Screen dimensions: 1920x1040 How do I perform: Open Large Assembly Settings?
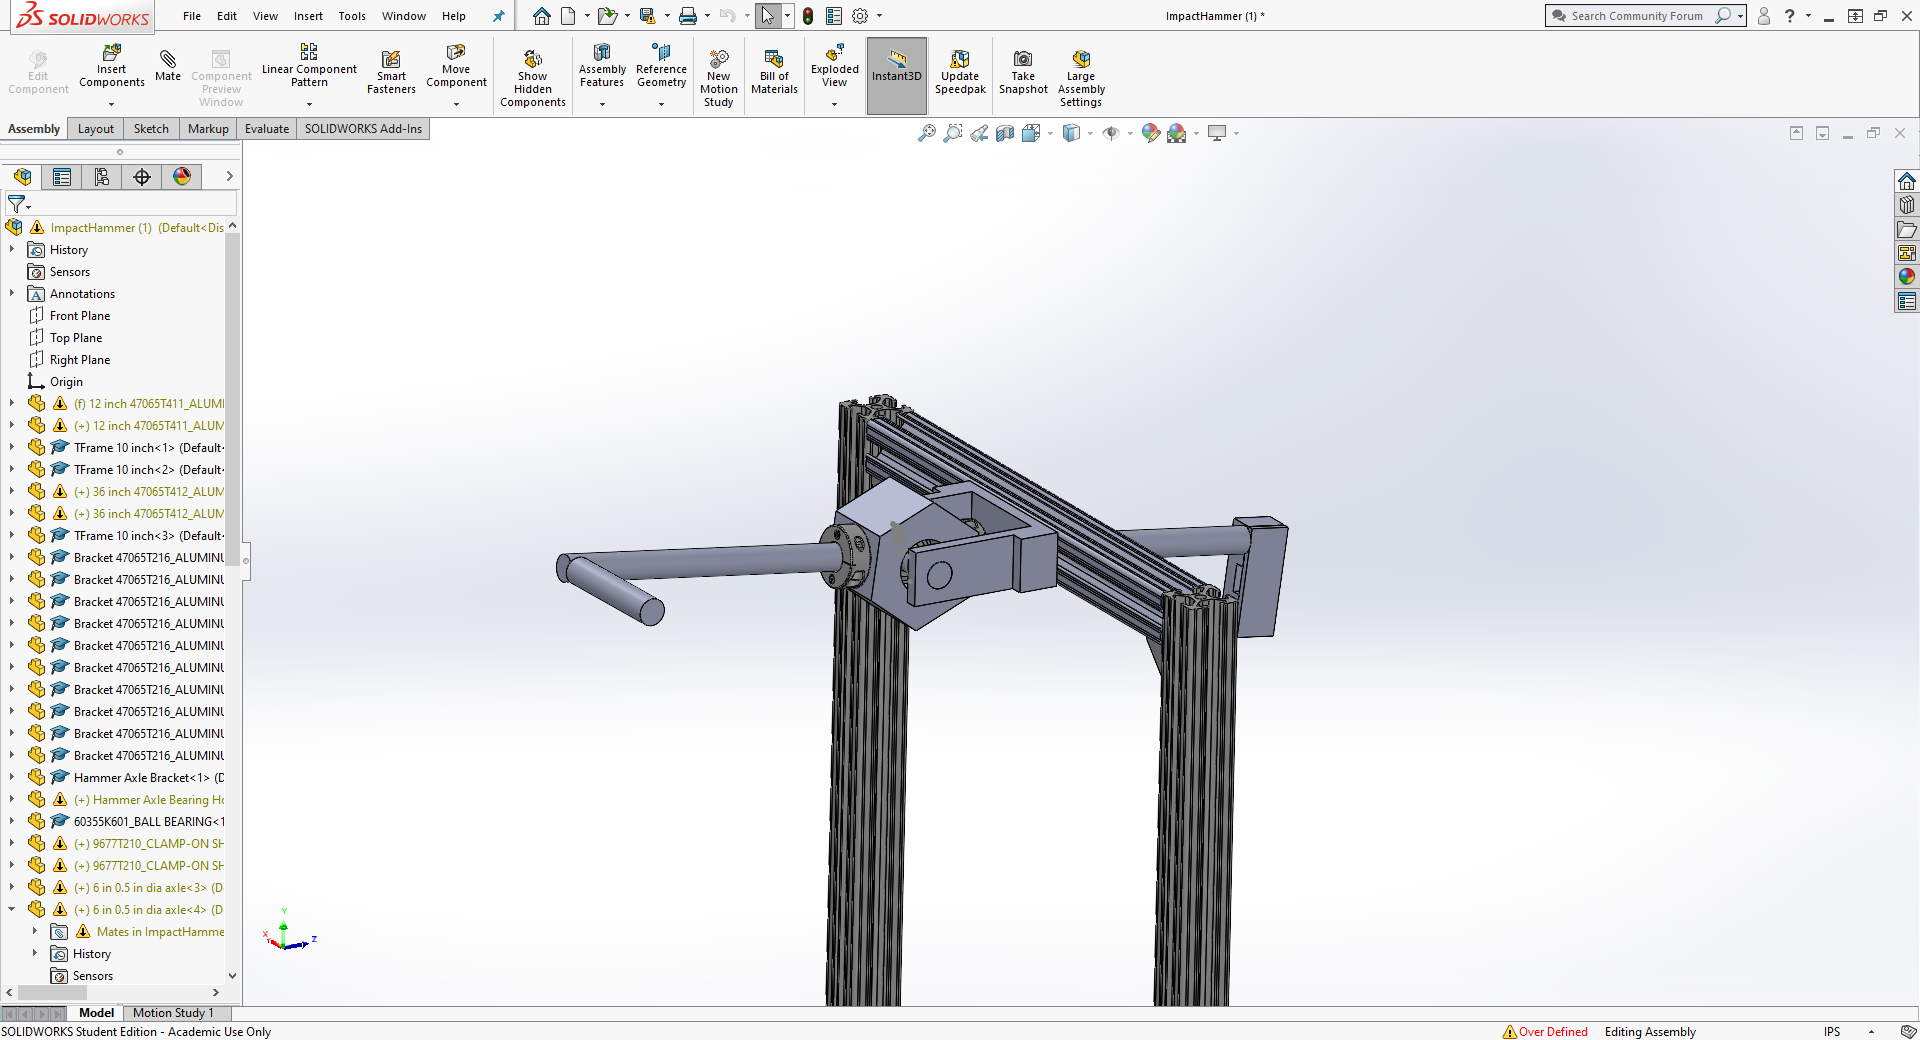pos(1081,76)
